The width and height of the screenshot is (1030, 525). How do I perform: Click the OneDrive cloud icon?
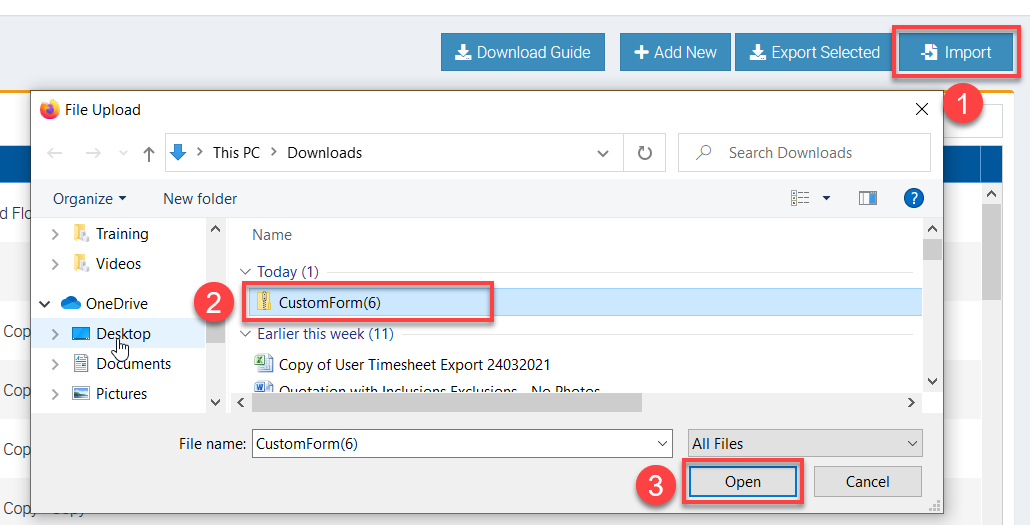(71, 303)
